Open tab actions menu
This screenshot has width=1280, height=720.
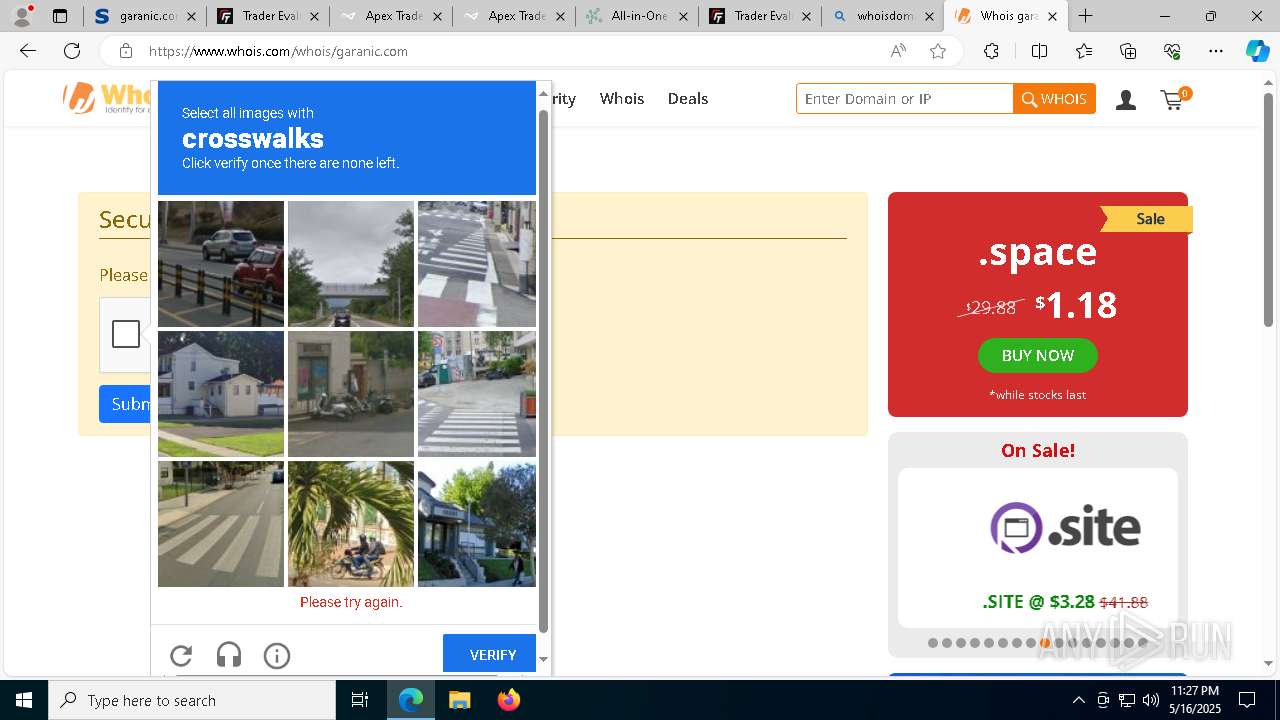click(60, 16)
